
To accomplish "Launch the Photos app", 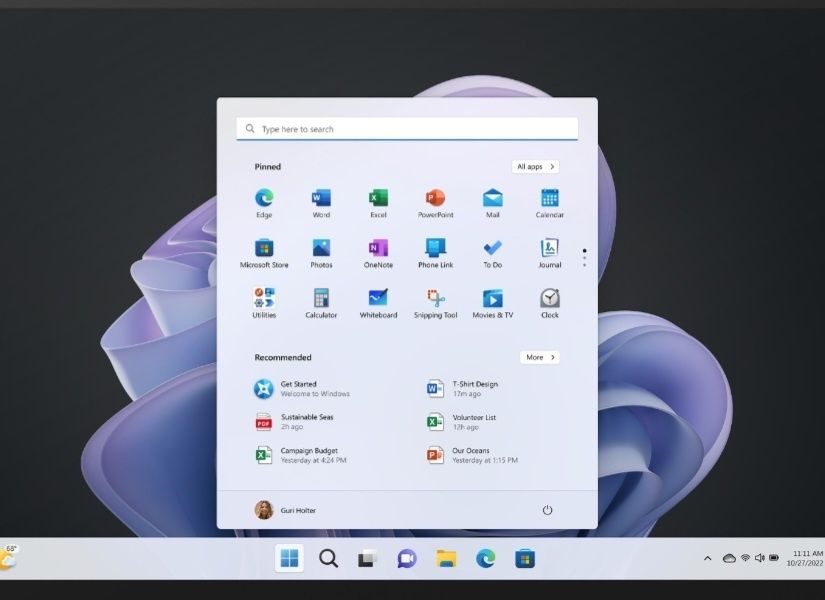I will pyautogui.click(x=321, y=253).
